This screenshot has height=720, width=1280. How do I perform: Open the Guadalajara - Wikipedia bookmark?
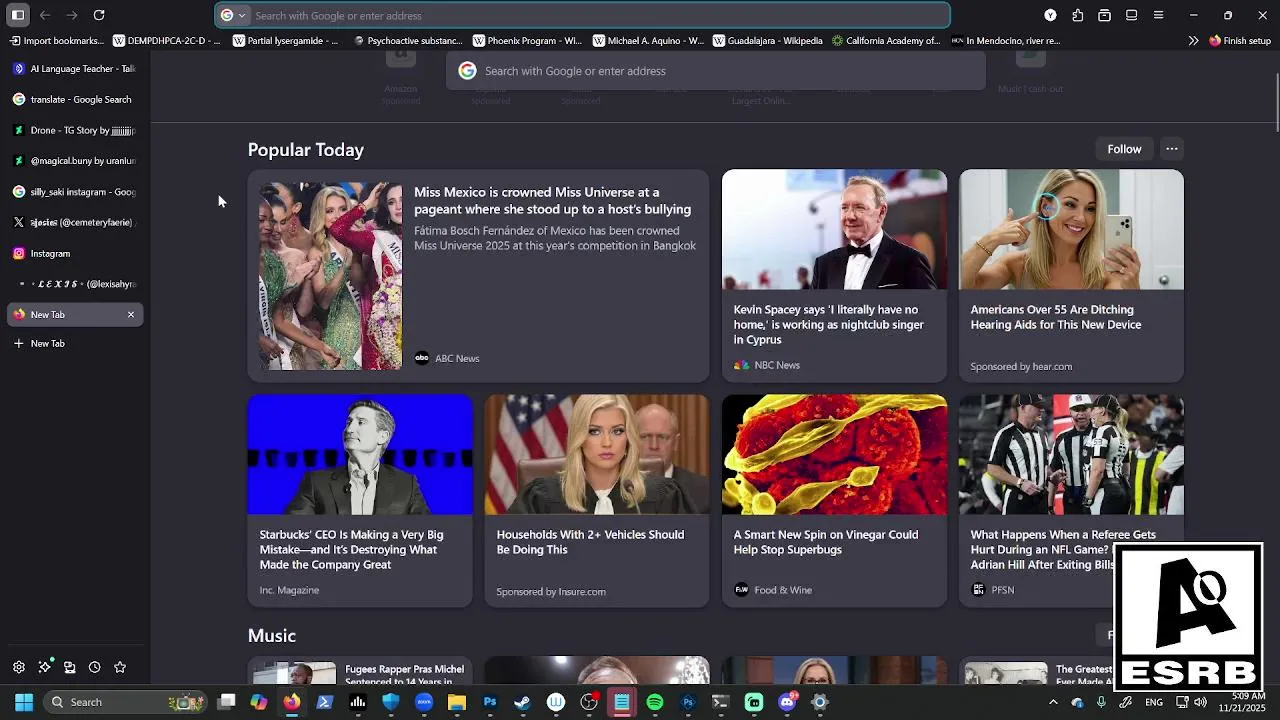click(768, 41)
